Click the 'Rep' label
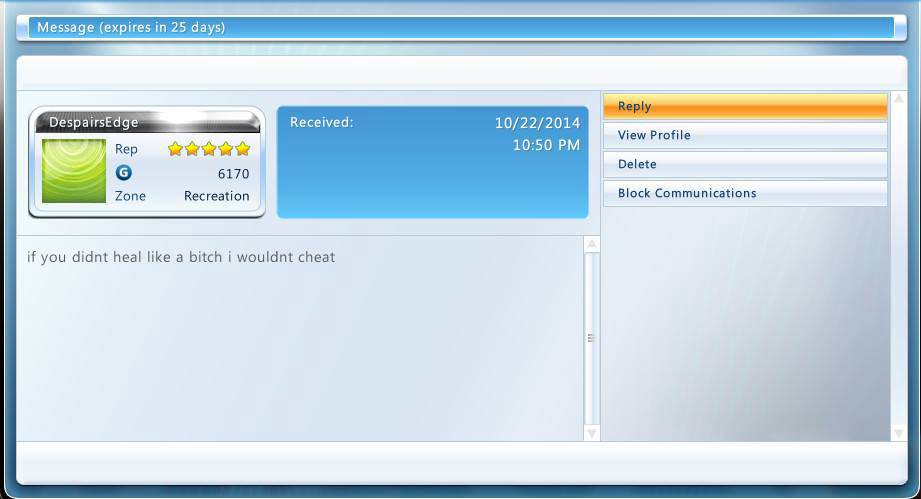This screenshot has width=921, height=499. tap(126, 150)
